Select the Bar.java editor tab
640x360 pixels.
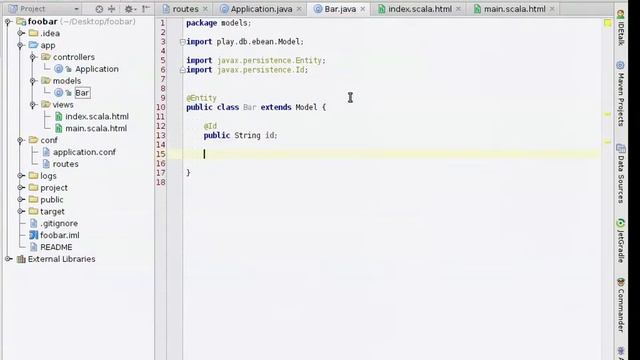click(340, 9)
